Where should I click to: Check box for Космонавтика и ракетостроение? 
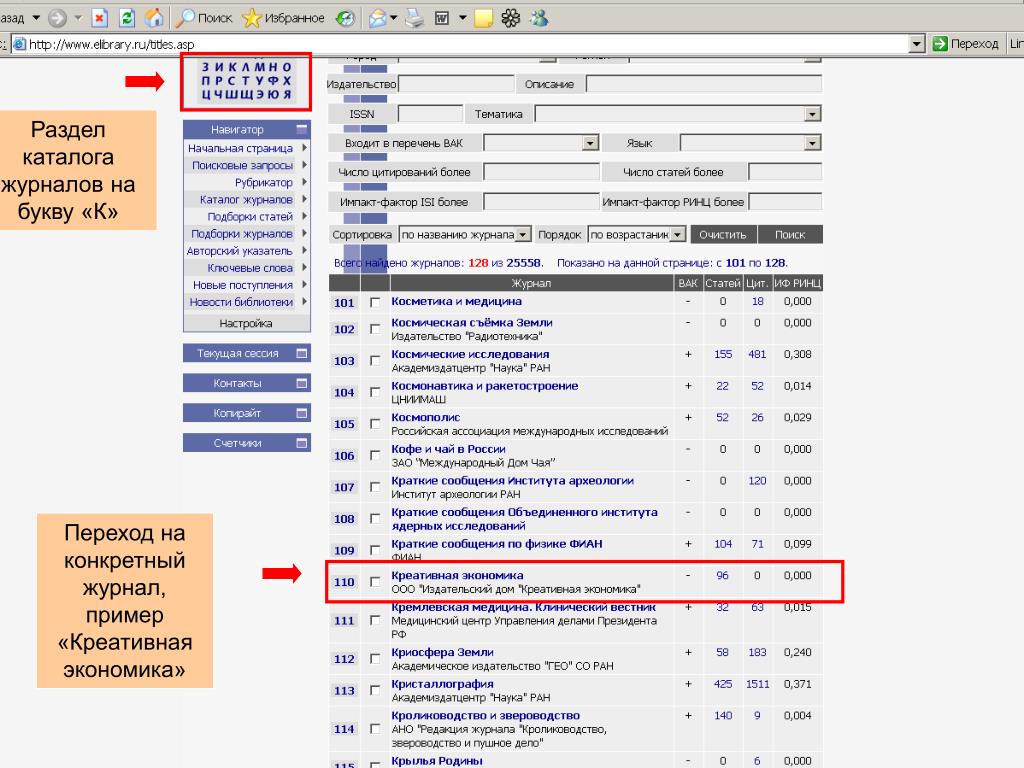tap(375, 392)
